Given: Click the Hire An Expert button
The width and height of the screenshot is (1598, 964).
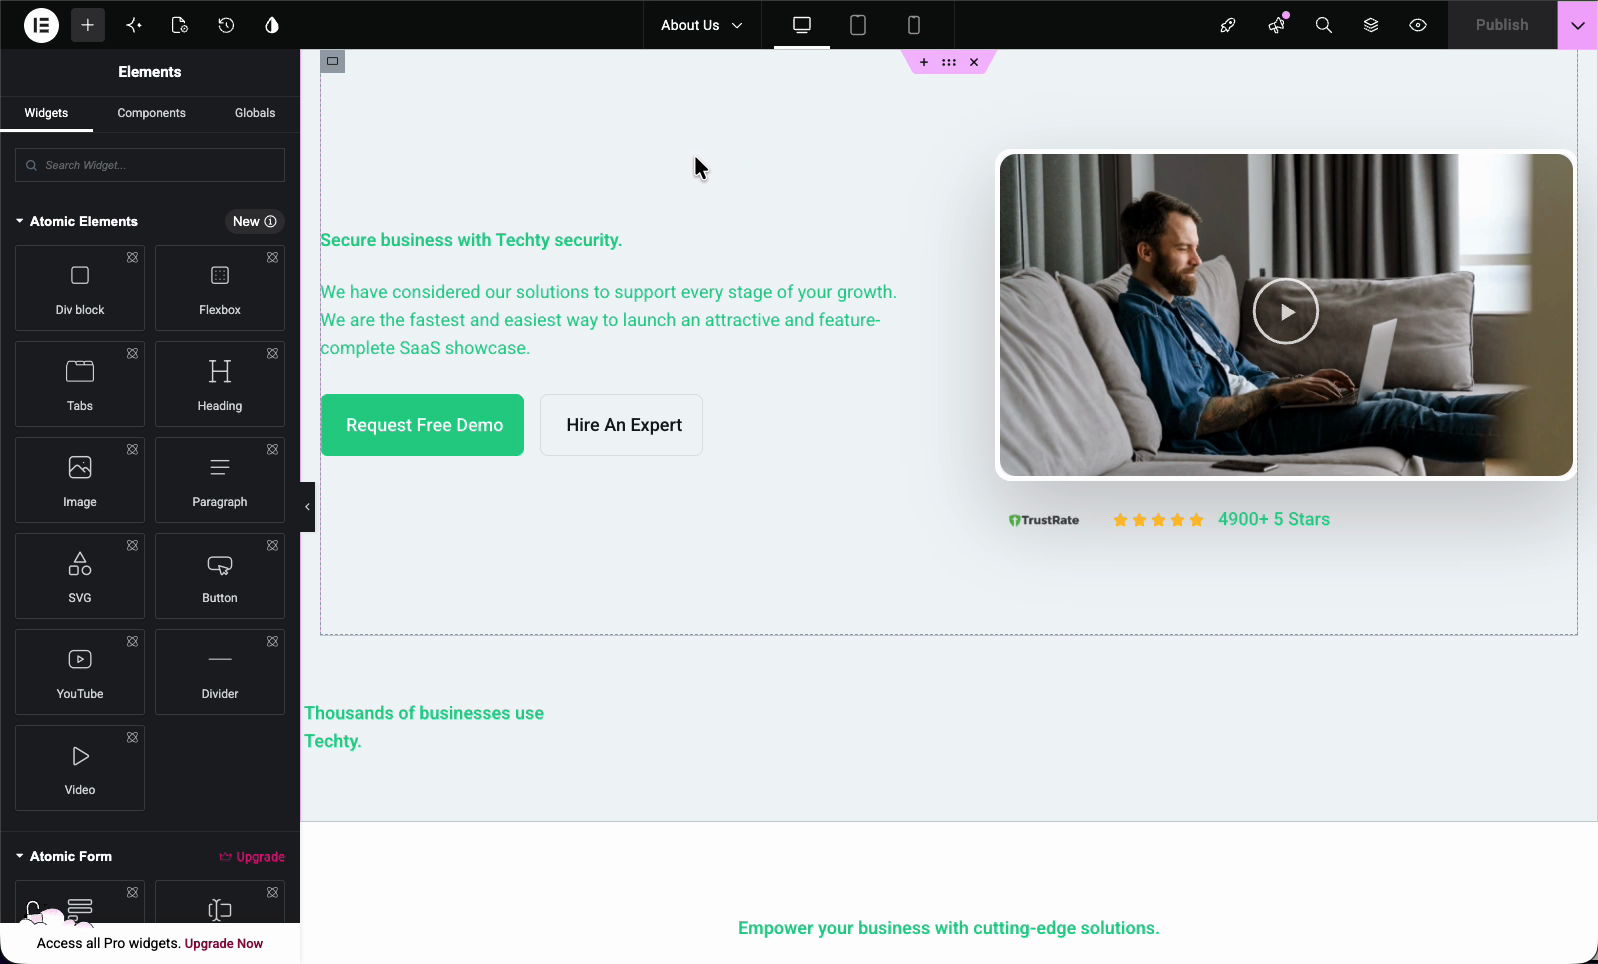Looking at the screenshot, I should [622, 425].
